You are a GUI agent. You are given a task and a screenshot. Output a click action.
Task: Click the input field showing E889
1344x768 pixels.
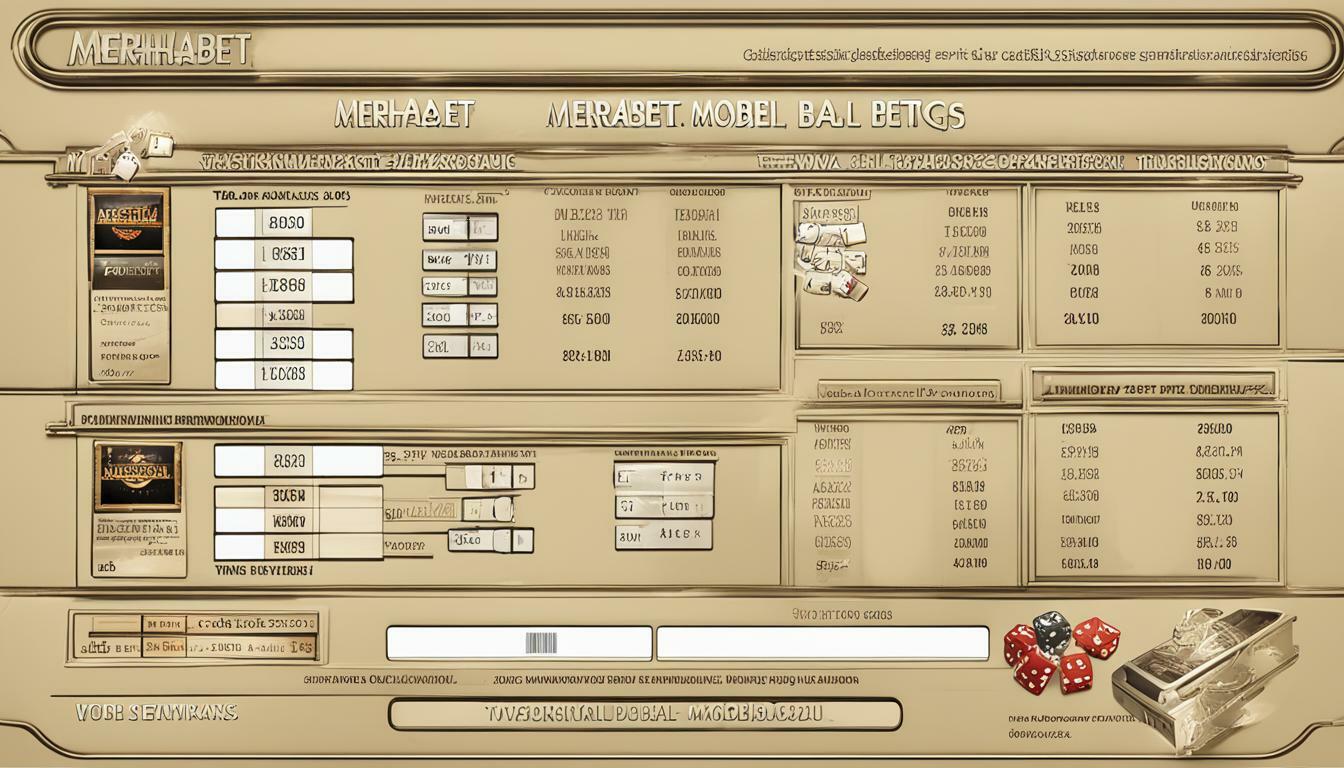(298, 547)
